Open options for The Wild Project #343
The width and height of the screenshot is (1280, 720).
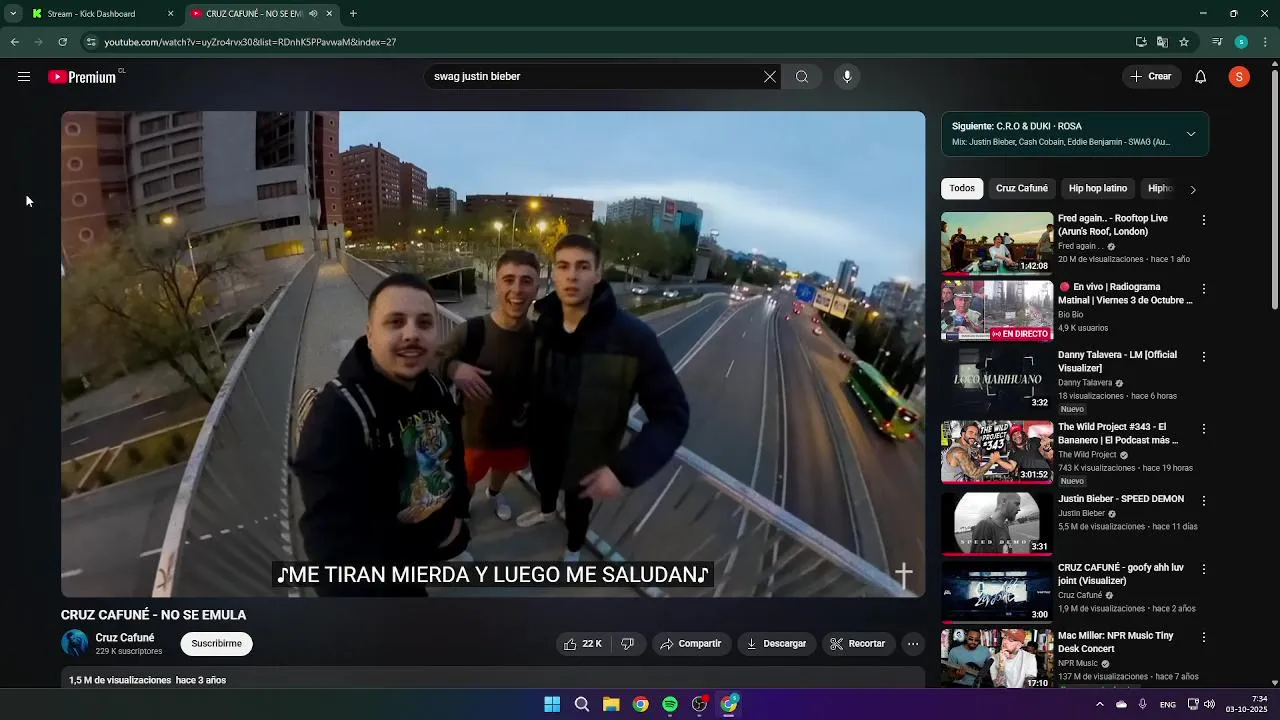[x=1204, y=429]
